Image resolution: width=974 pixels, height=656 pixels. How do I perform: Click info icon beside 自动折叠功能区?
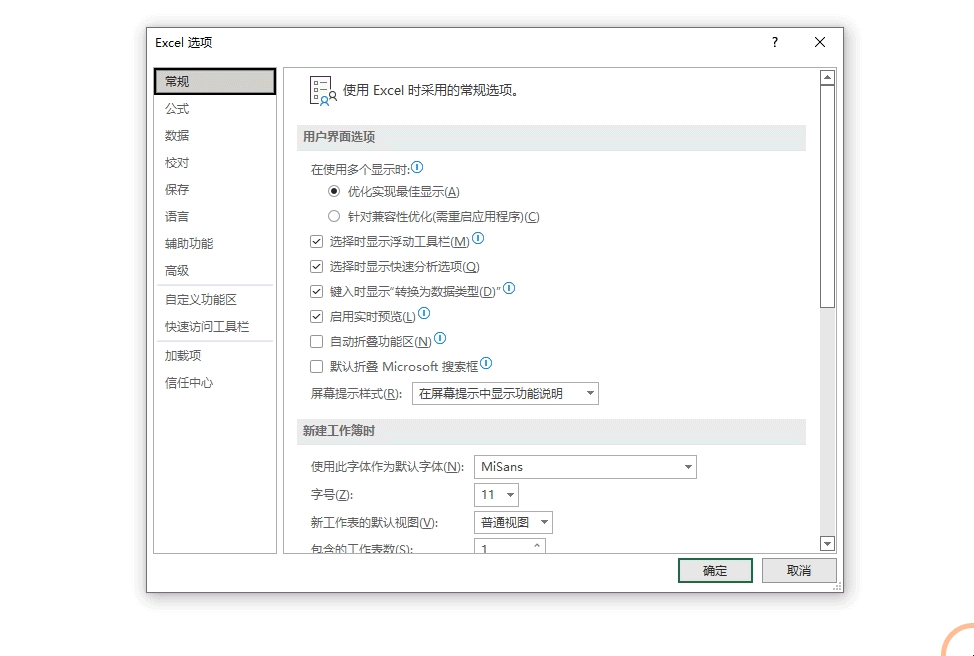(x=440, y=338)
